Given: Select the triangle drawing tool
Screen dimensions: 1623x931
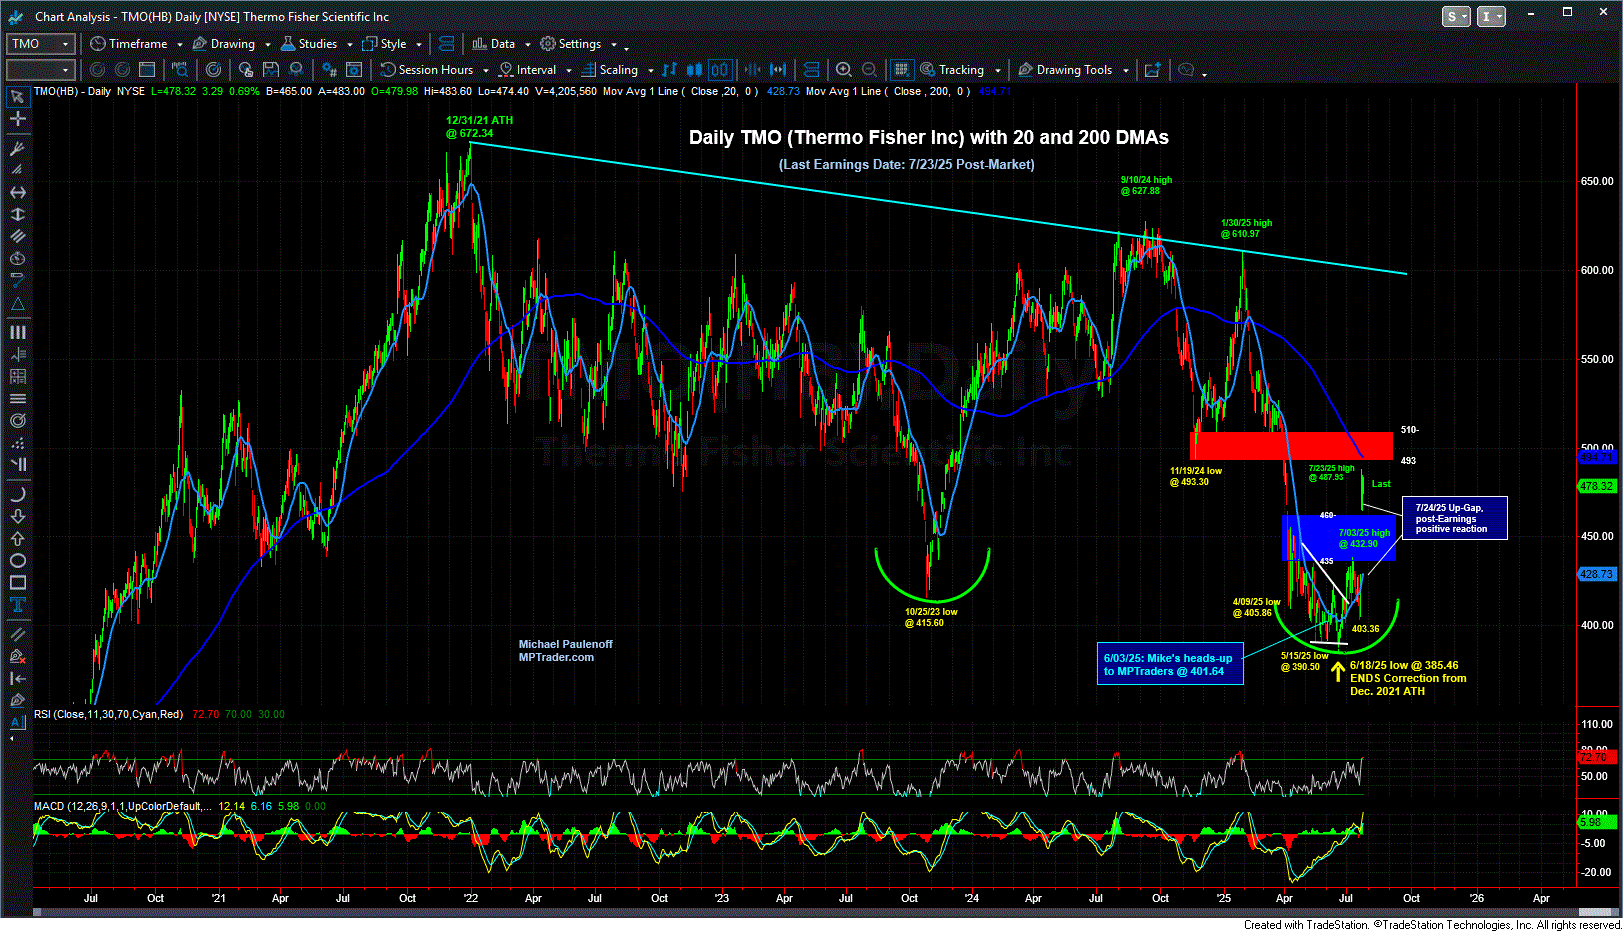Looking at the screenshot, I should 17,303.
